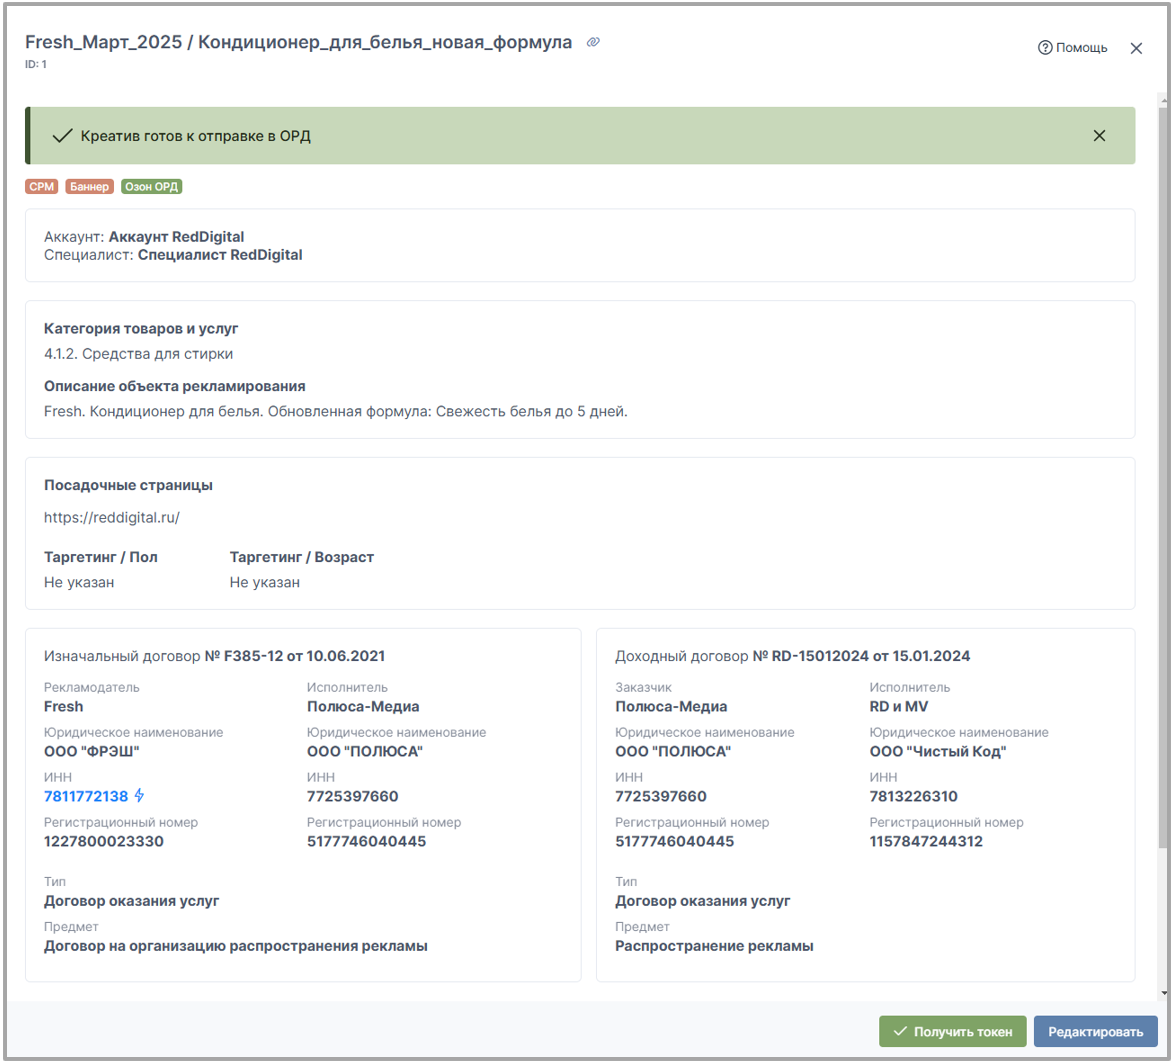Viewport: 1173px width, 1063px height.
Task: Click the Доходный договор № RD-15012024 heading
Action: point(792,656)
